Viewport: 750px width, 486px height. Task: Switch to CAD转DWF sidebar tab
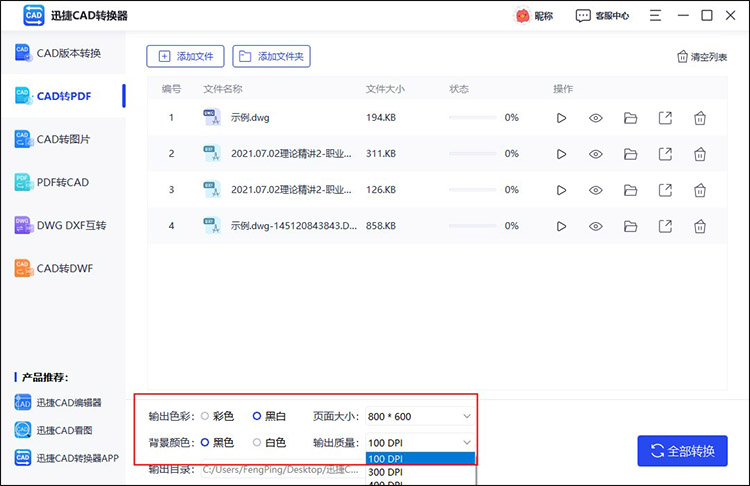point(63,268)
